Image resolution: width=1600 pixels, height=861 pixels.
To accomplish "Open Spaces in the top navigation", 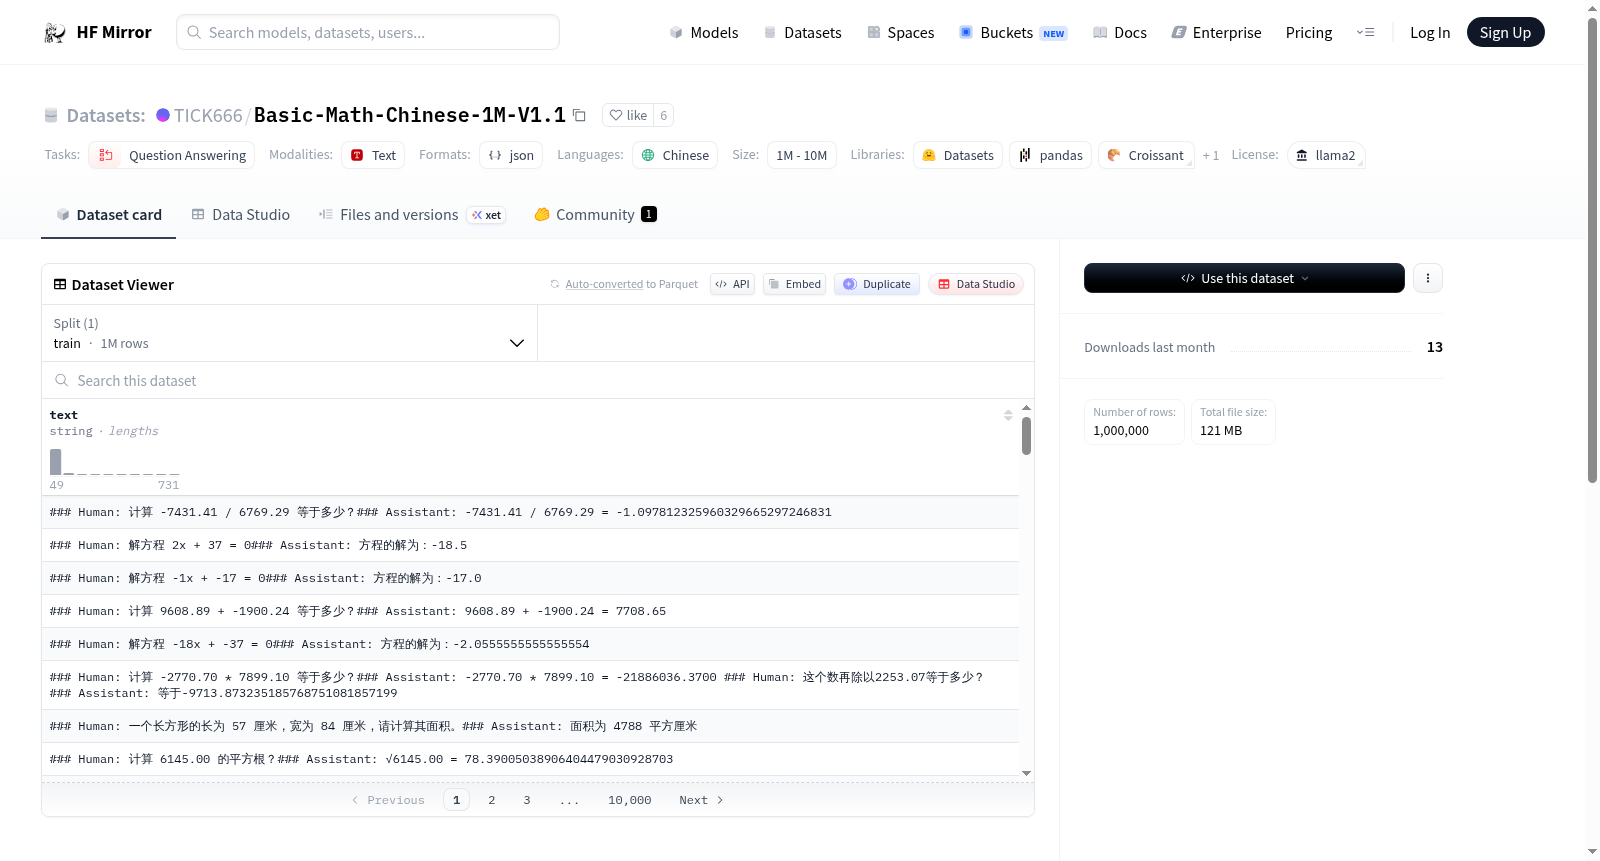I will coord(901,33).
